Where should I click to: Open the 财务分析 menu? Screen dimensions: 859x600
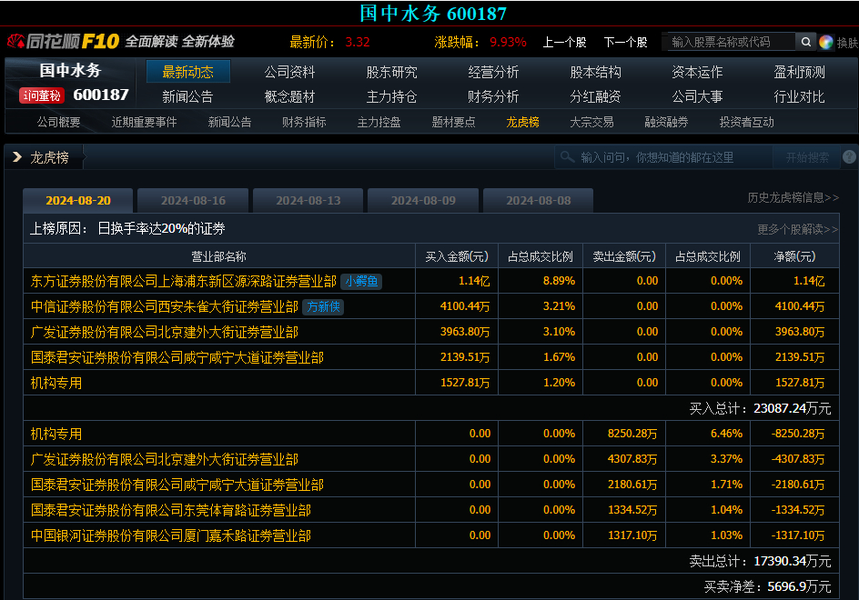[493, 97]
